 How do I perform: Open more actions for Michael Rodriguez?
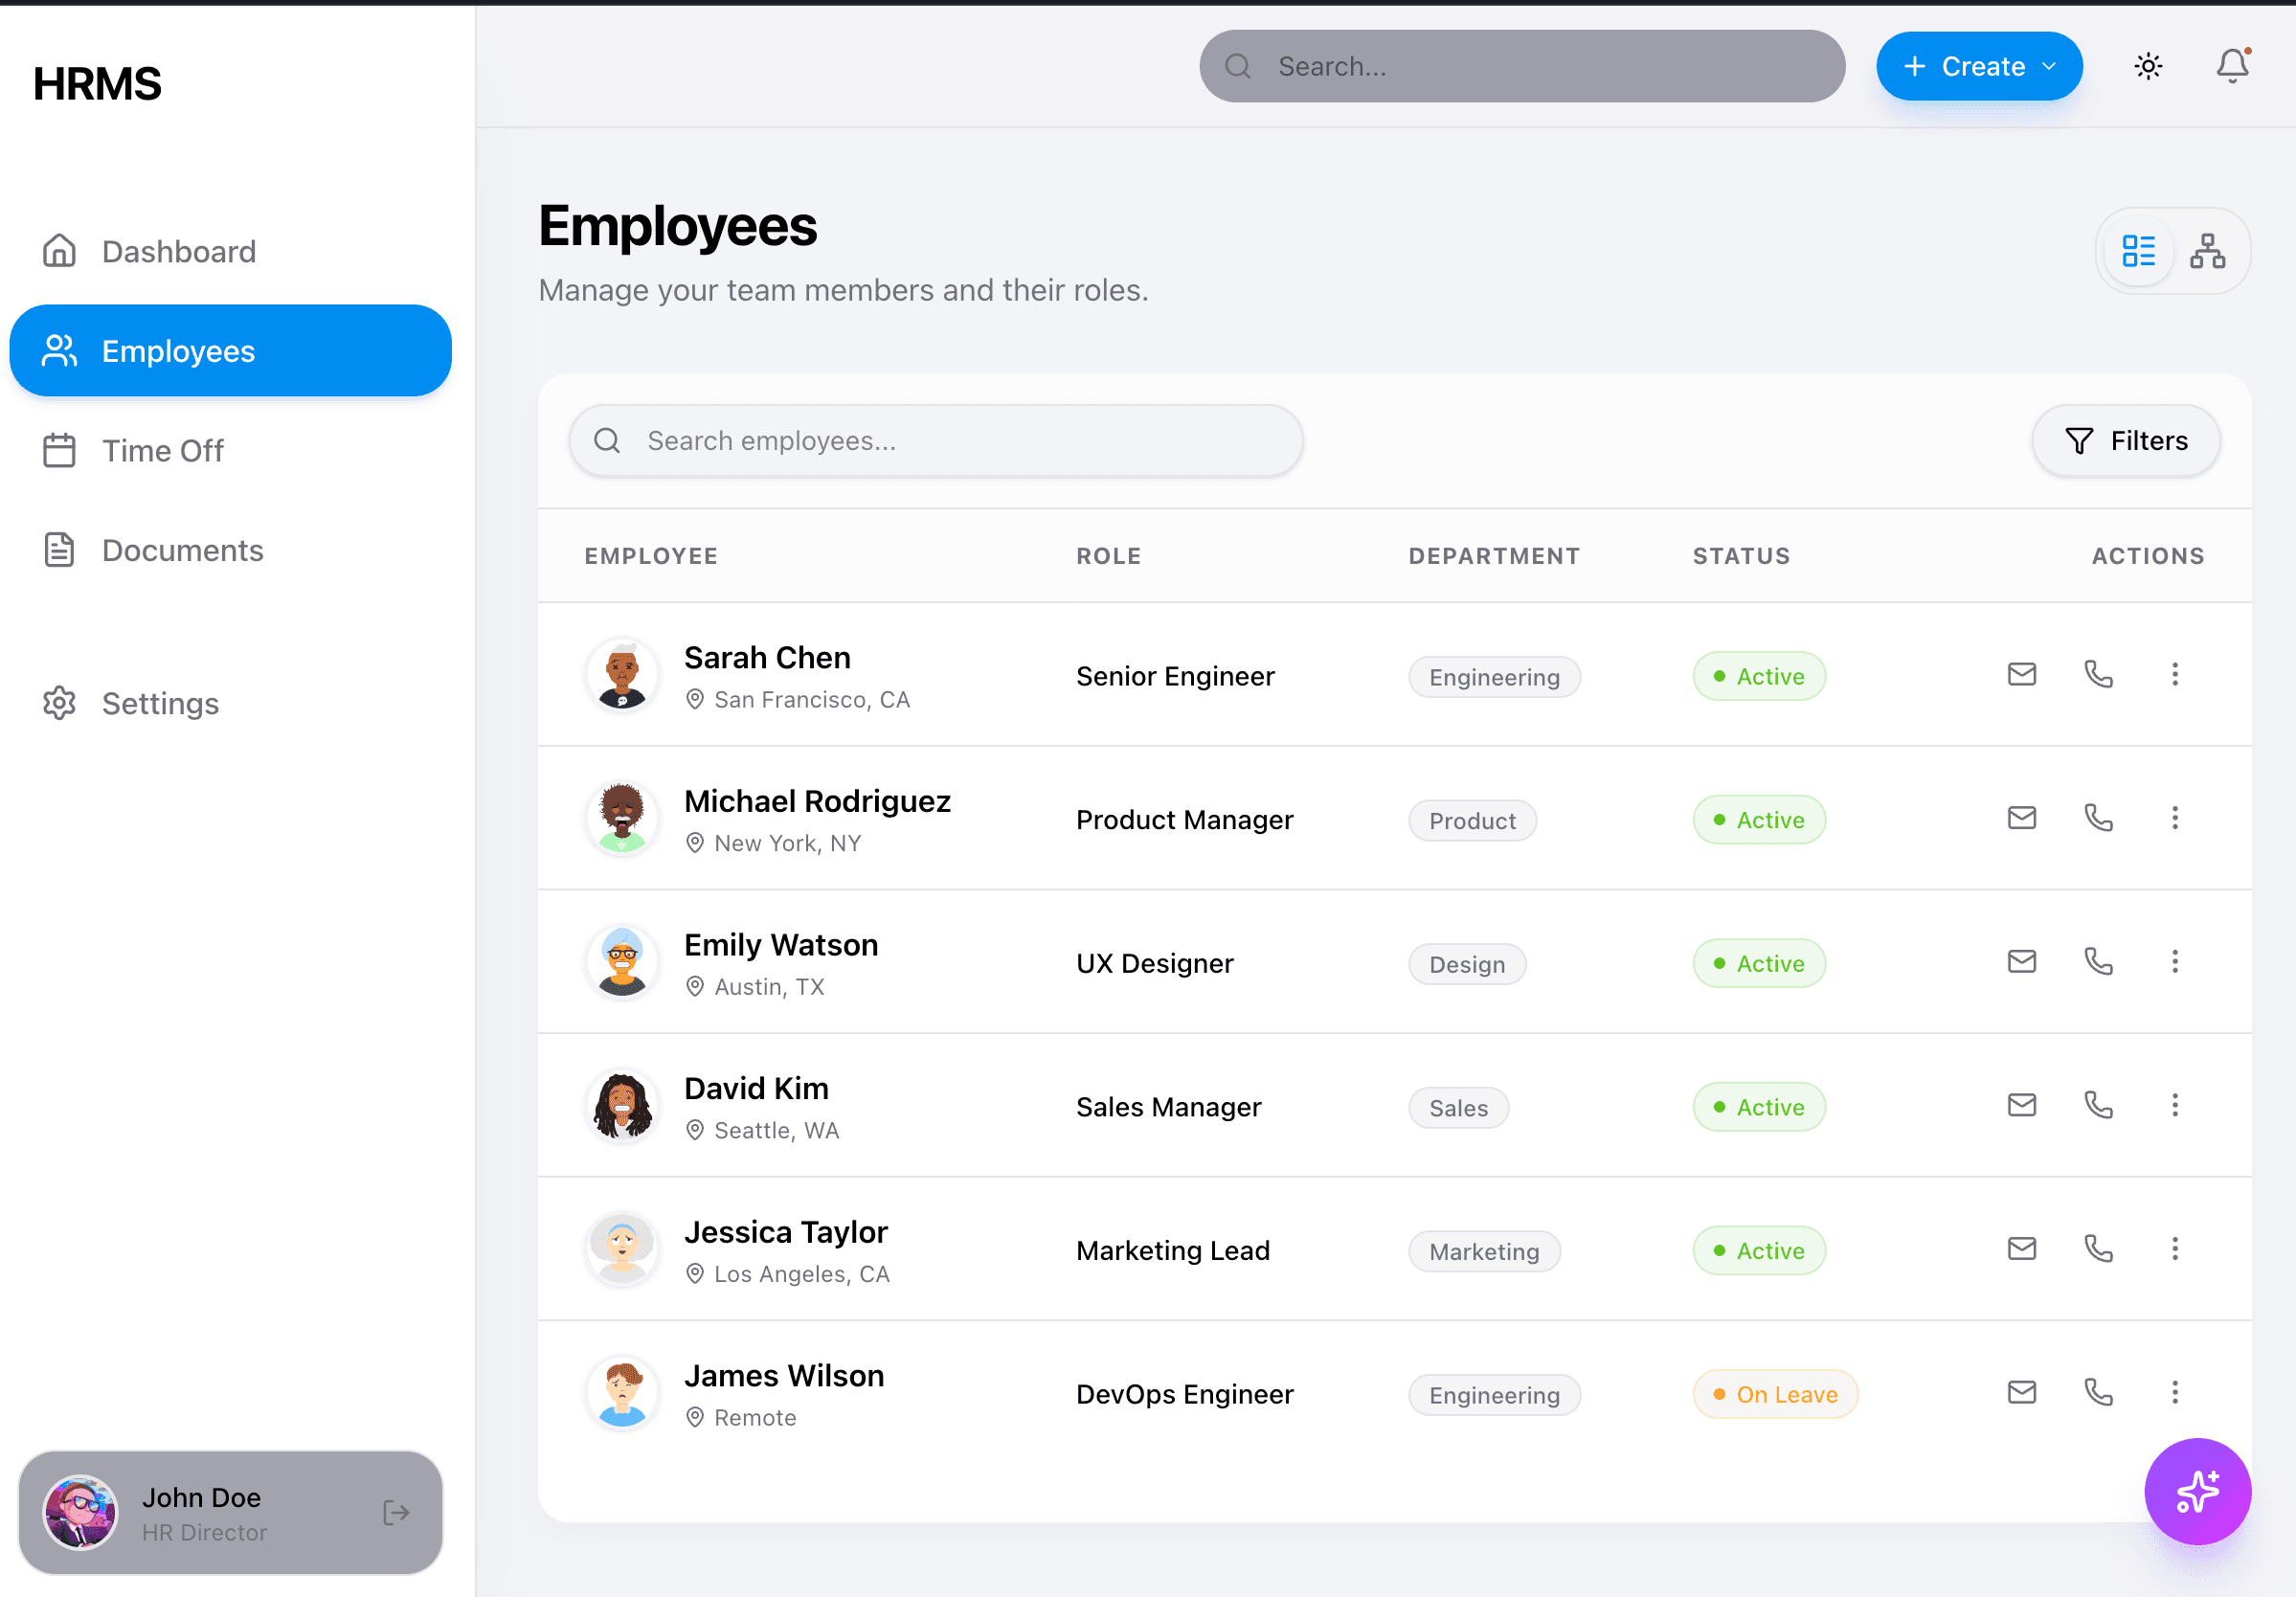click(x=2175, y=818)
